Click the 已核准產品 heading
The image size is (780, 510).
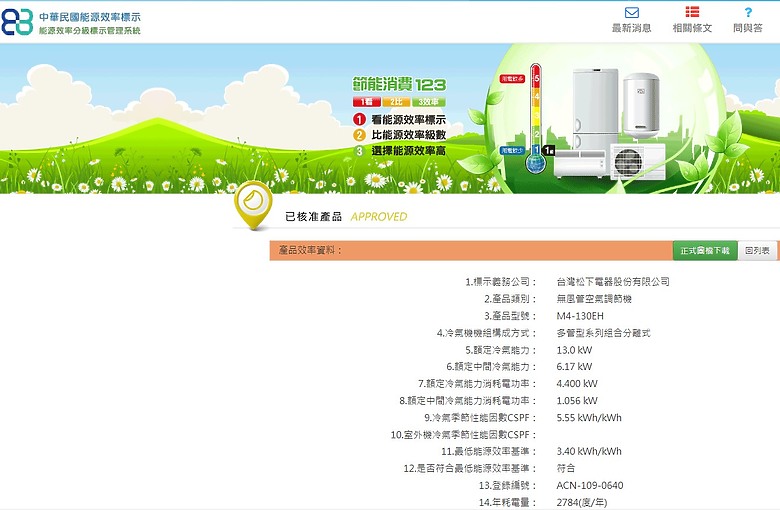click(x=313, y=216)
